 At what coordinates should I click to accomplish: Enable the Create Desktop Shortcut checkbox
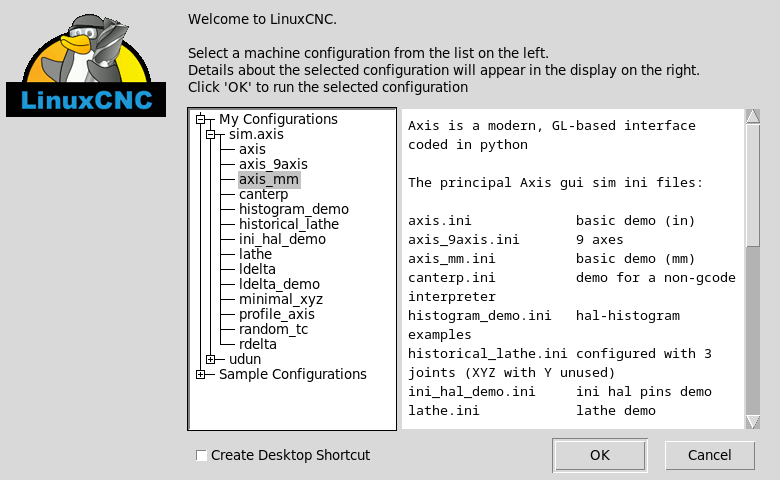(202, 455)
